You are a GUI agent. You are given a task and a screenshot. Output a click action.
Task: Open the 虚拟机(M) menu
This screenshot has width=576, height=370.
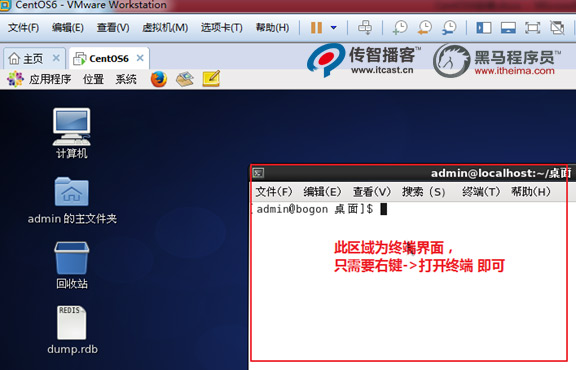click(165, 28)
